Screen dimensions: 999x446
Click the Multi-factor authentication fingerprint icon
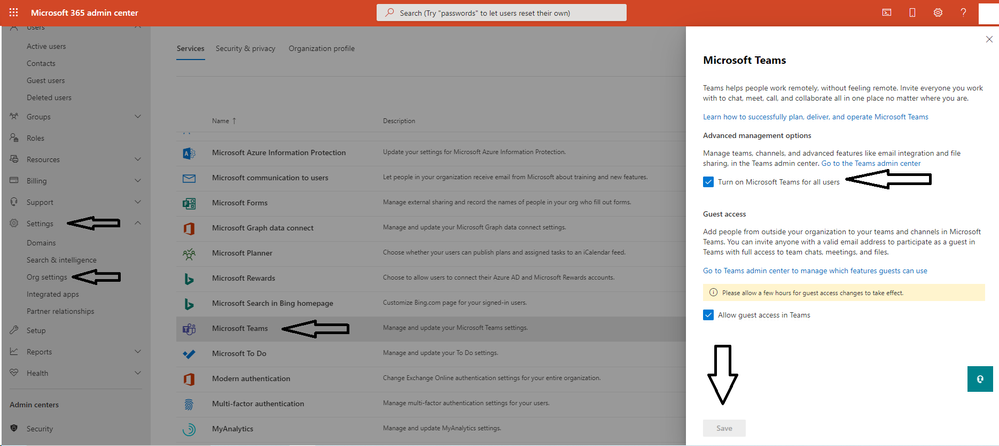point(189,404)
